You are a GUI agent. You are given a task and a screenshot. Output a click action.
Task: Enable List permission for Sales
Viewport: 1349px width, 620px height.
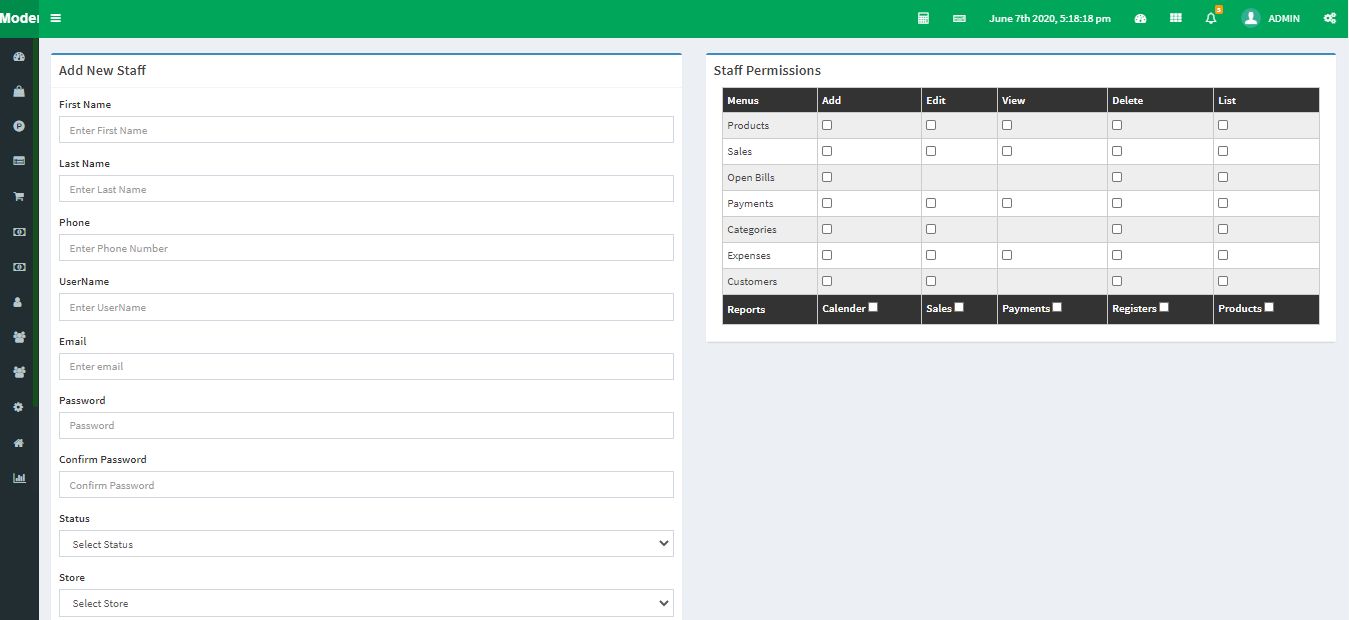(1223, 151)
